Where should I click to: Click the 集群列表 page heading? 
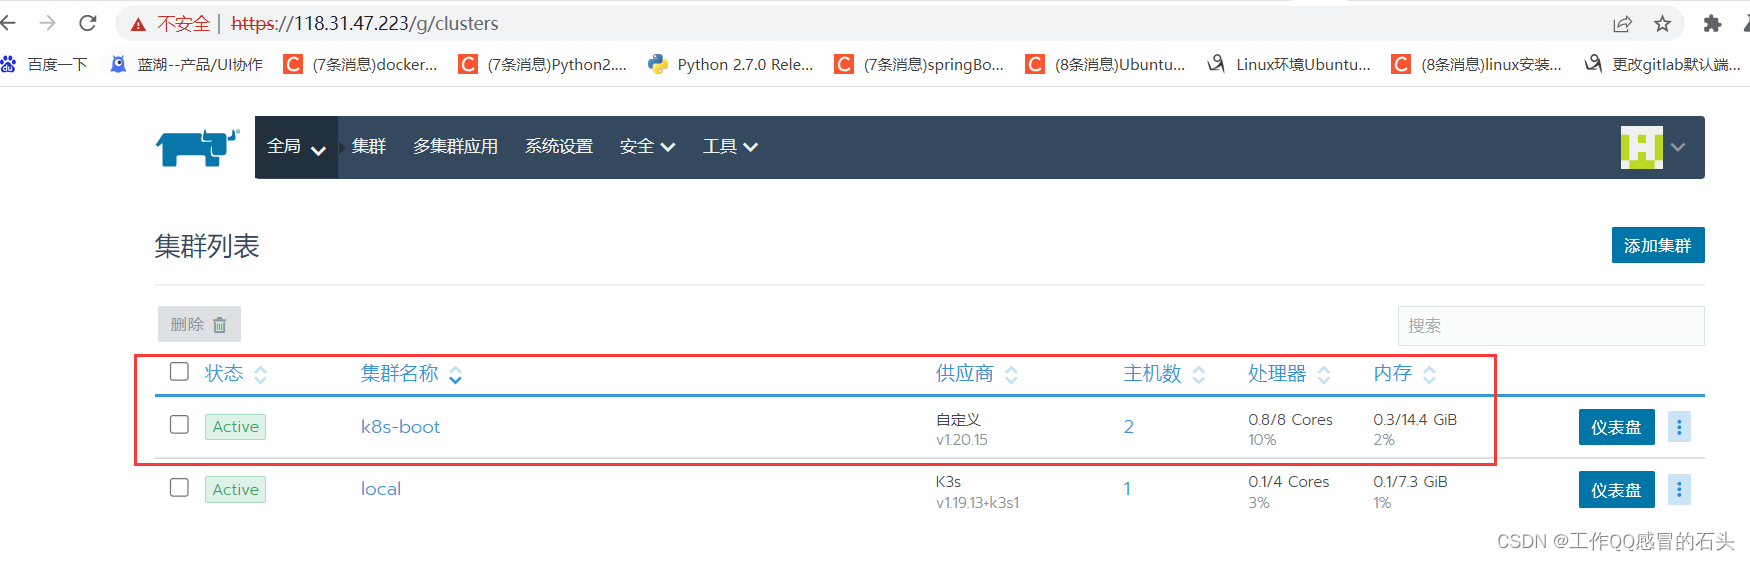pos(207,246)
